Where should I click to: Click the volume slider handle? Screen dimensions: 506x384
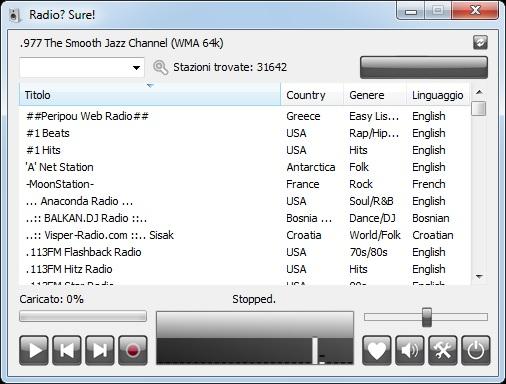[427, 317]
